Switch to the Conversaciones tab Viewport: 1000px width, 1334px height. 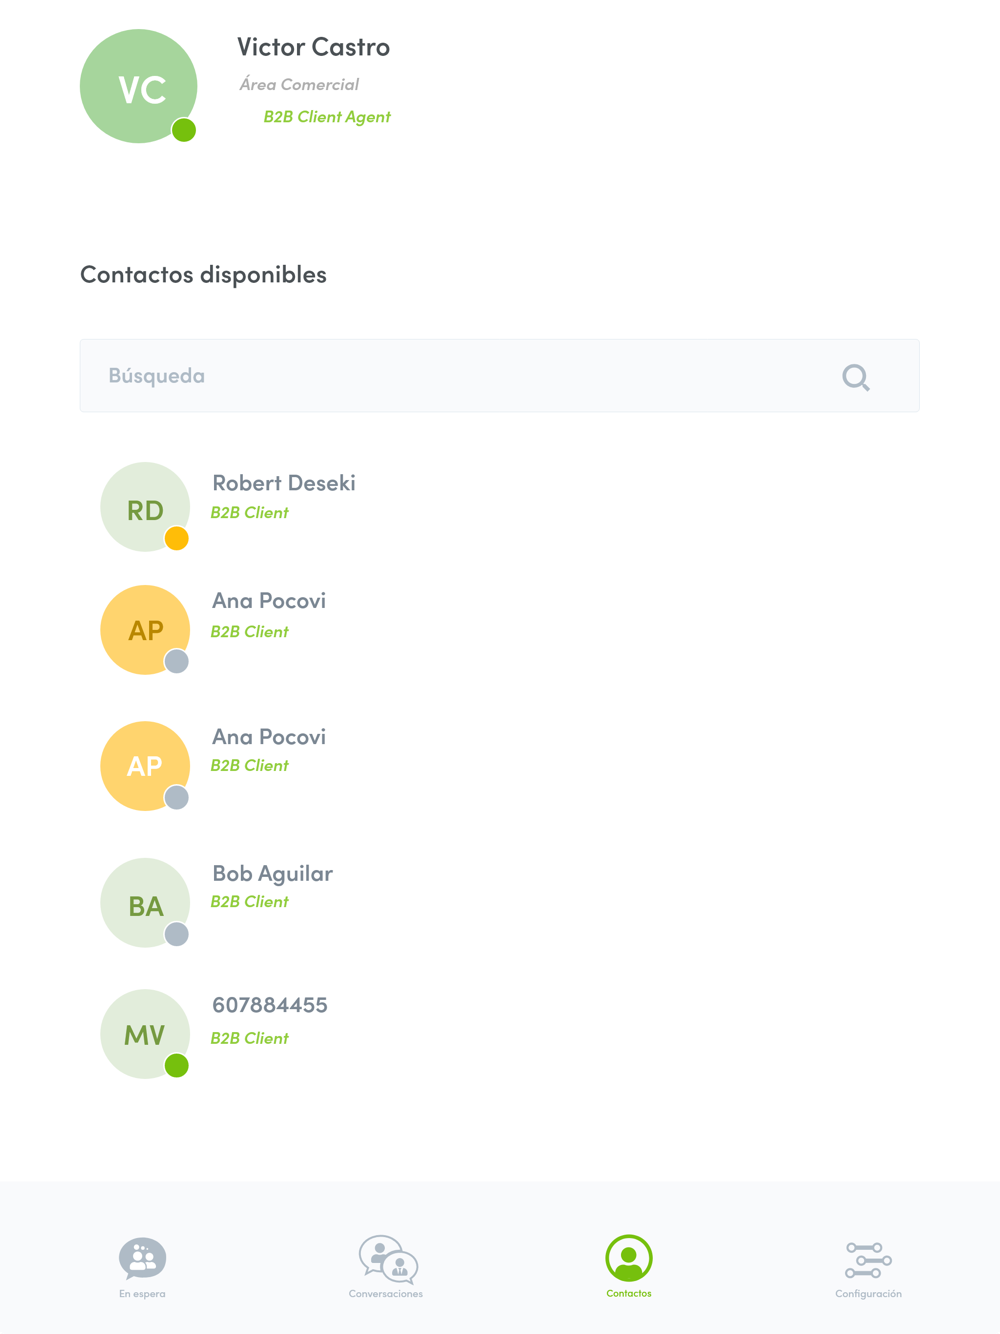[x=387, y=1264]
